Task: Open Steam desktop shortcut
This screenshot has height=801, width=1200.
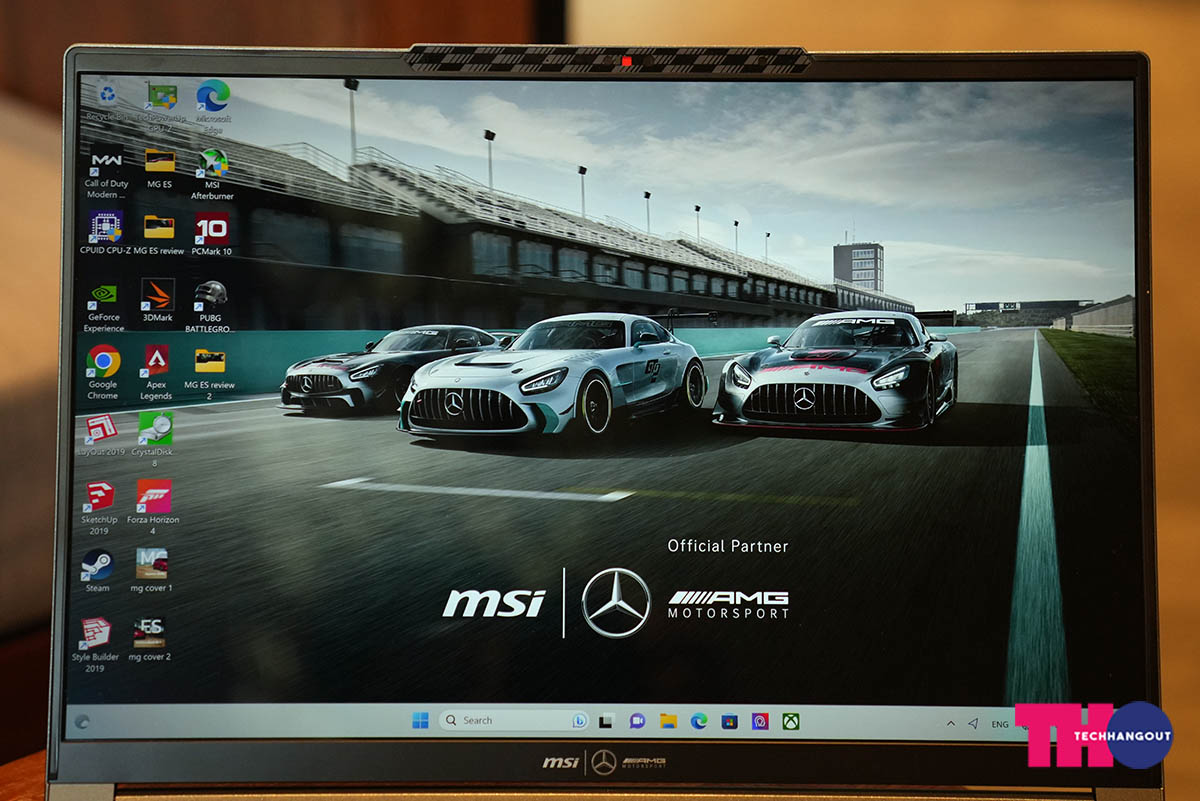Action: point(97,571)
